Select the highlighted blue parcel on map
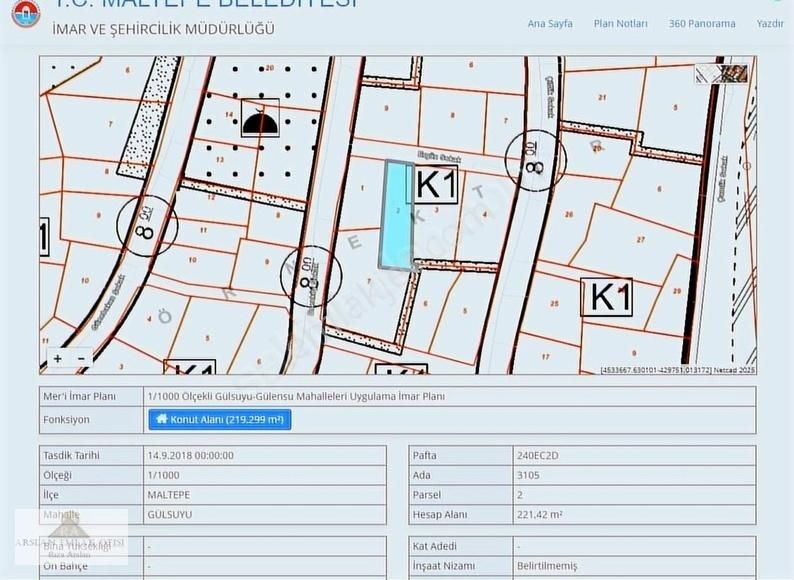The image size is (794, 580). coord(396,215)
